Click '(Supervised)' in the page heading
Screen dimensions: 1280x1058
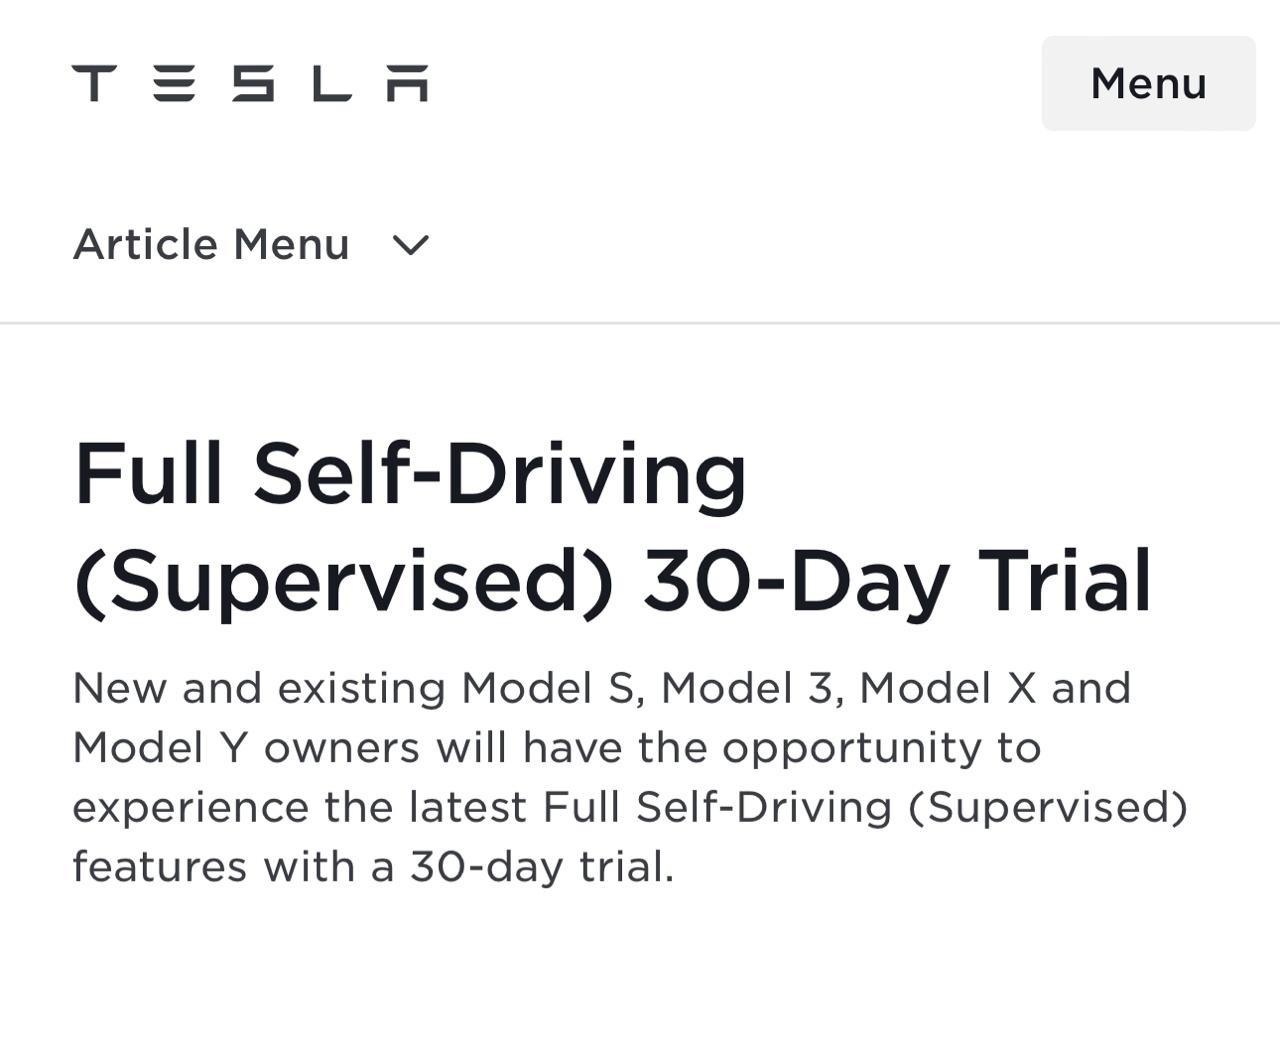pos(343,582)
